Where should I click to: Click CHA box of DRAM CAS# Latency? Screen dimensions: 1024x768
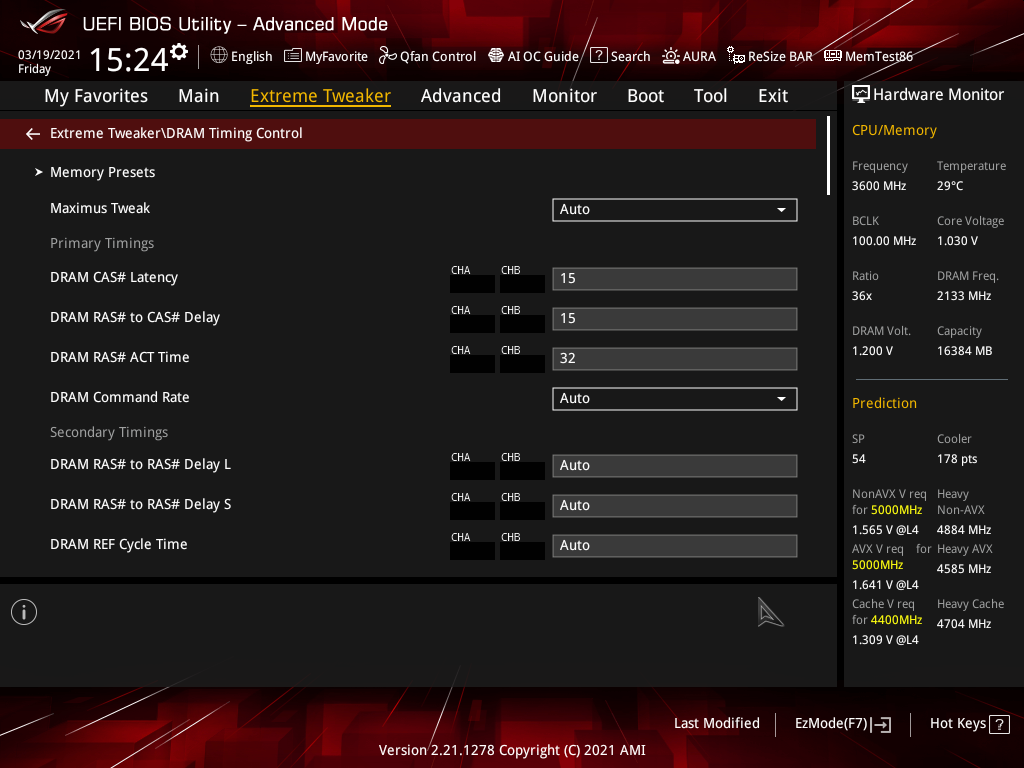tap(472, 284)
